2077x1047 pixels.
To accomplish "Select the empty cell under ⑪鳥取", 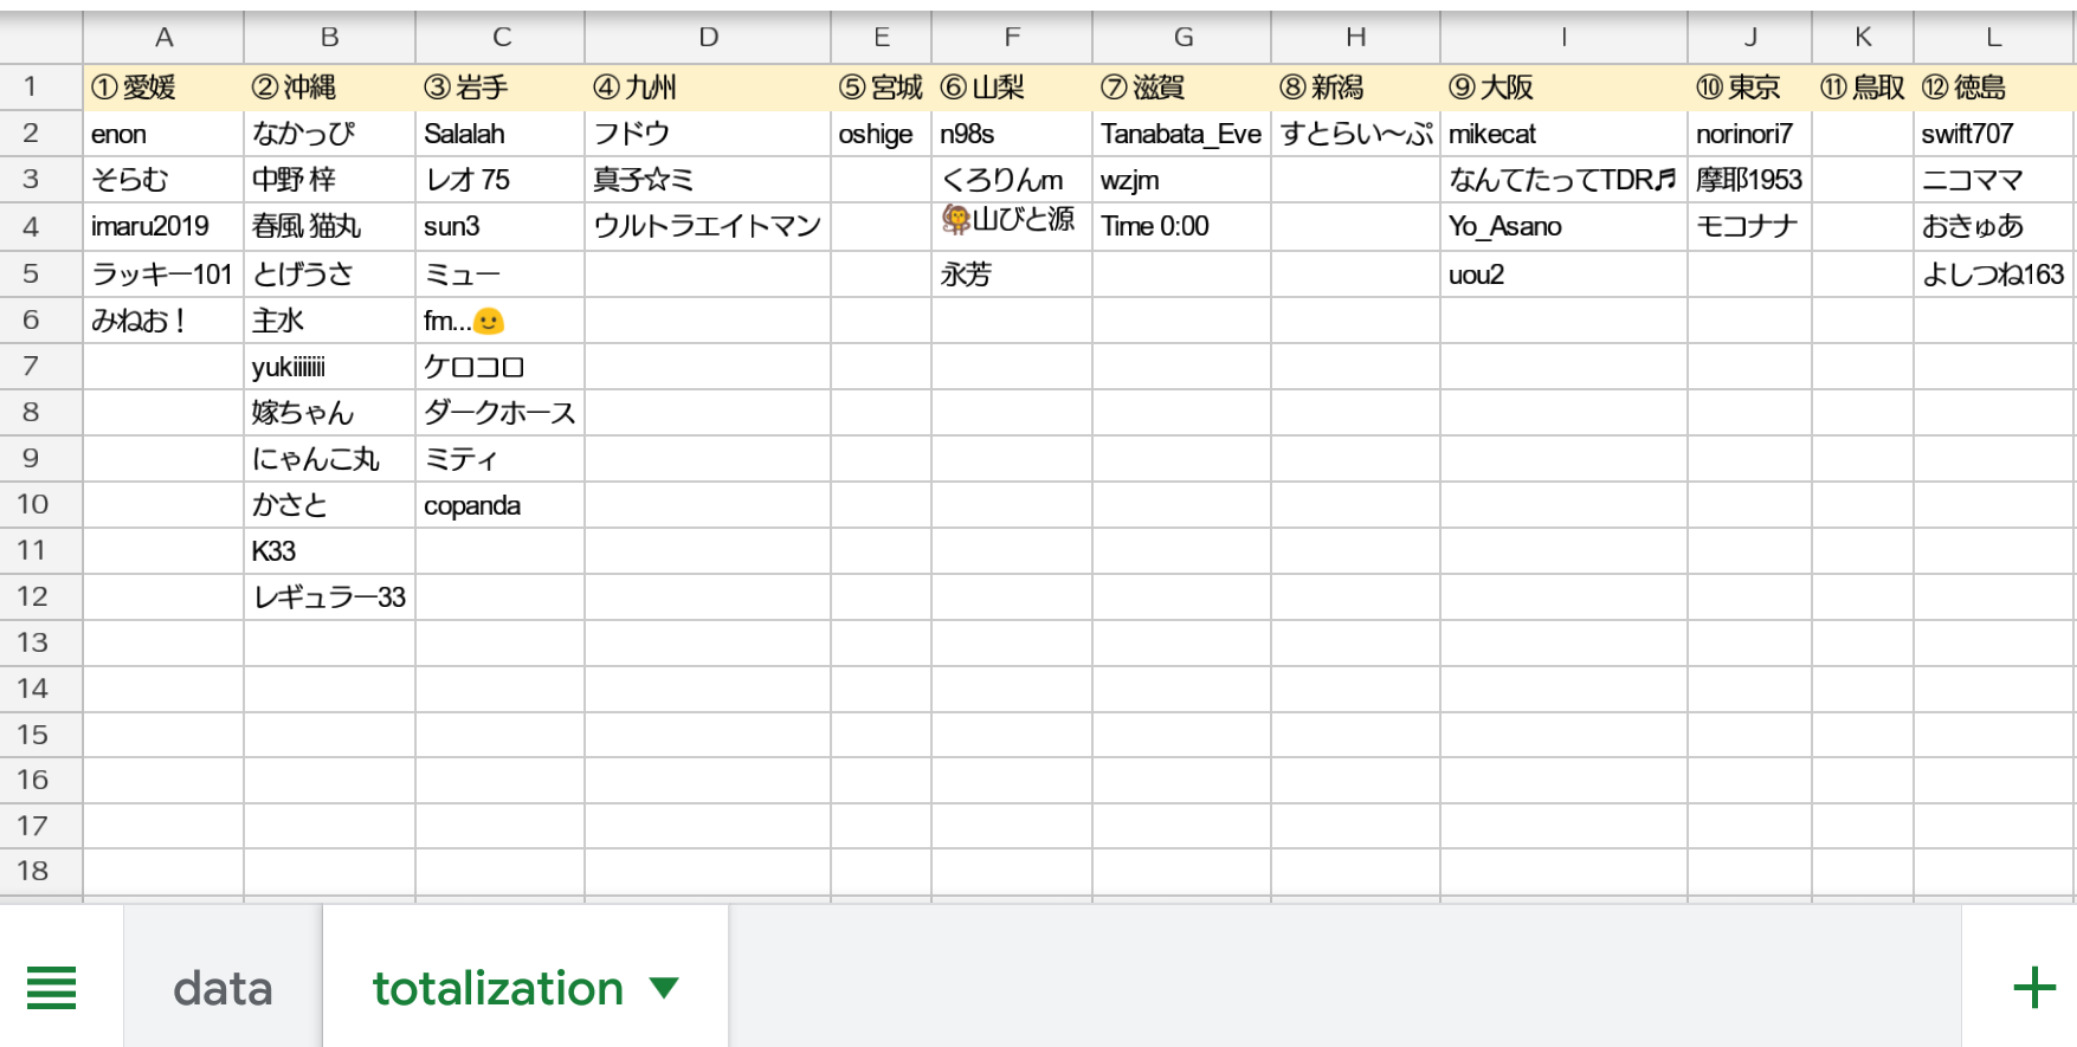I will click(x=1862, y=134).
